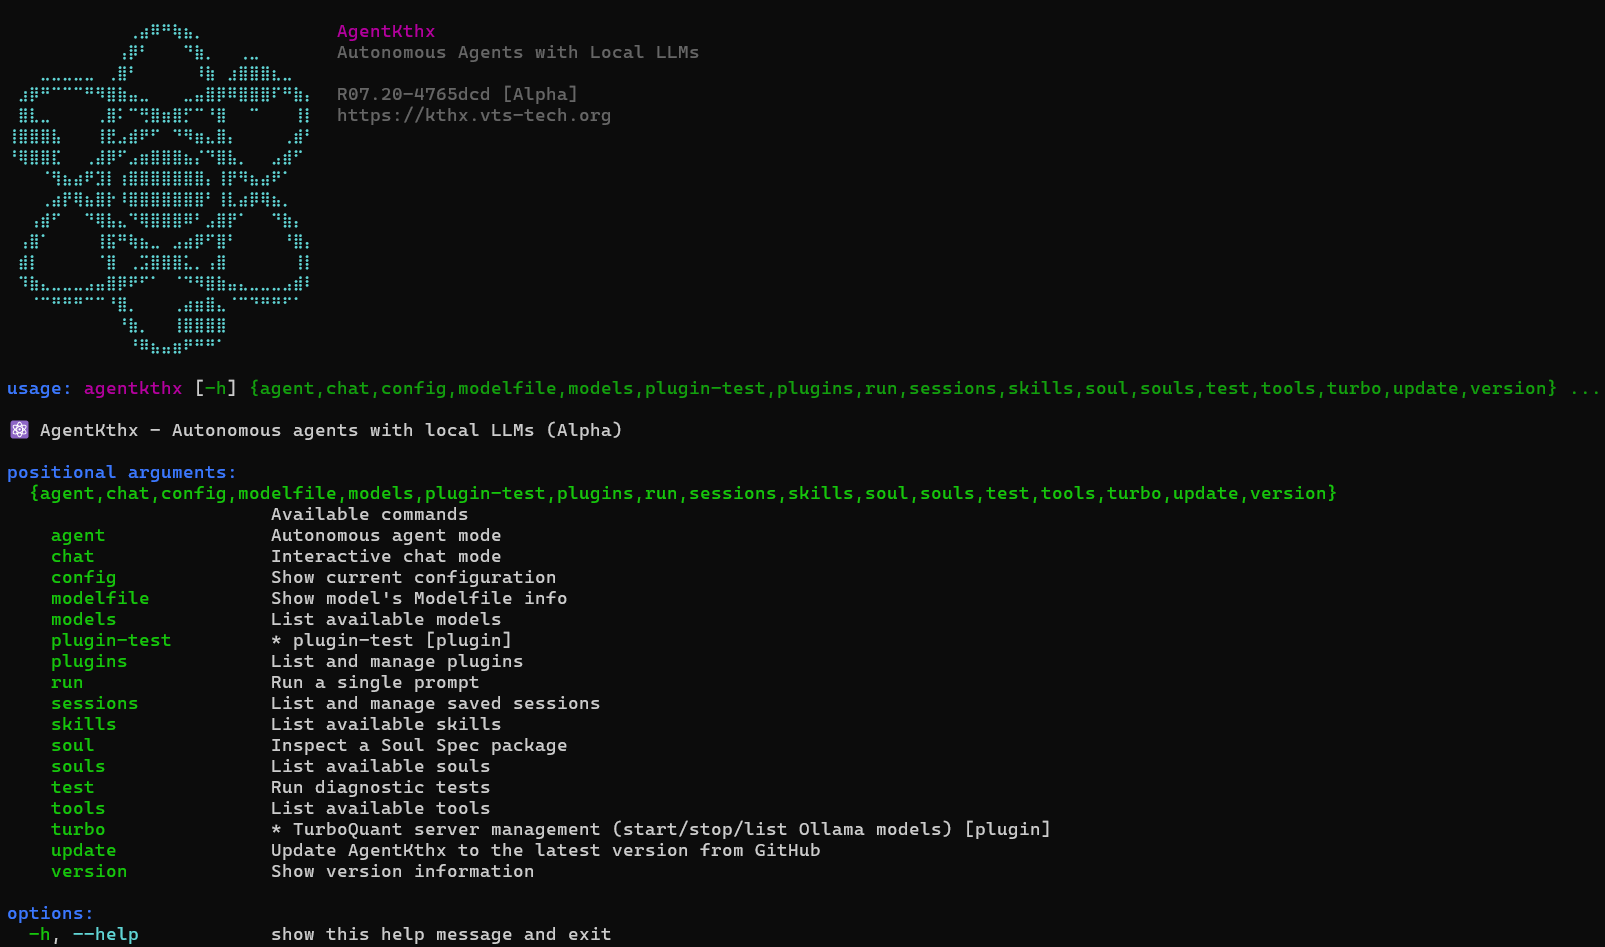Select the 'chat' command name
This screenshot has height=947, width=1605.
pyautogui.click(x=72, y=556)
